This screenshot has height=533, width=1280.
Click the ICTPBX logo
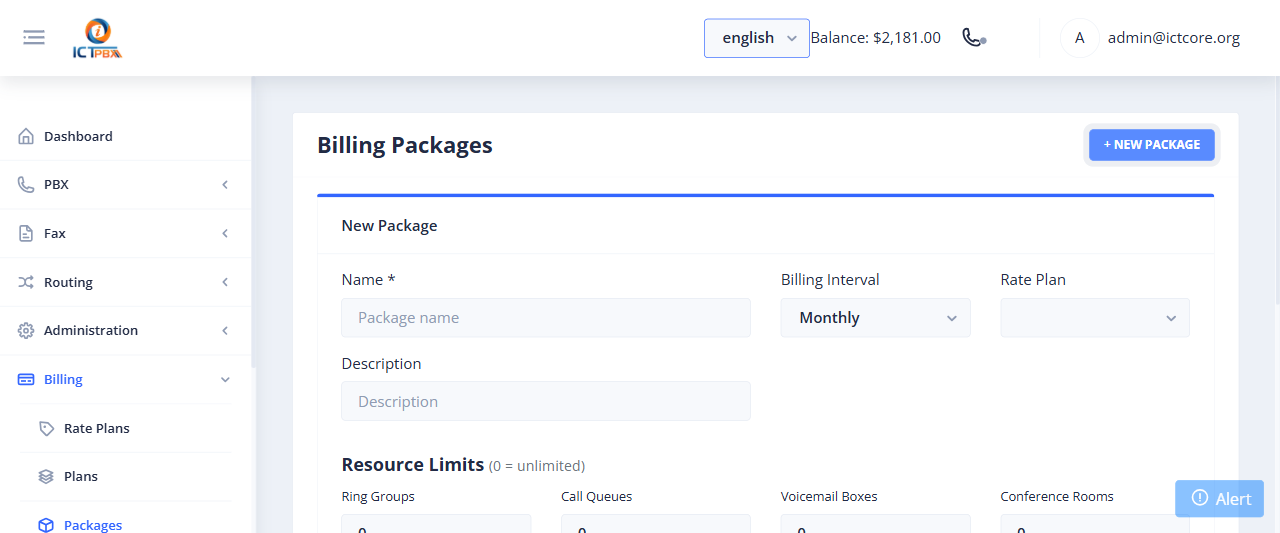(97, 39)
